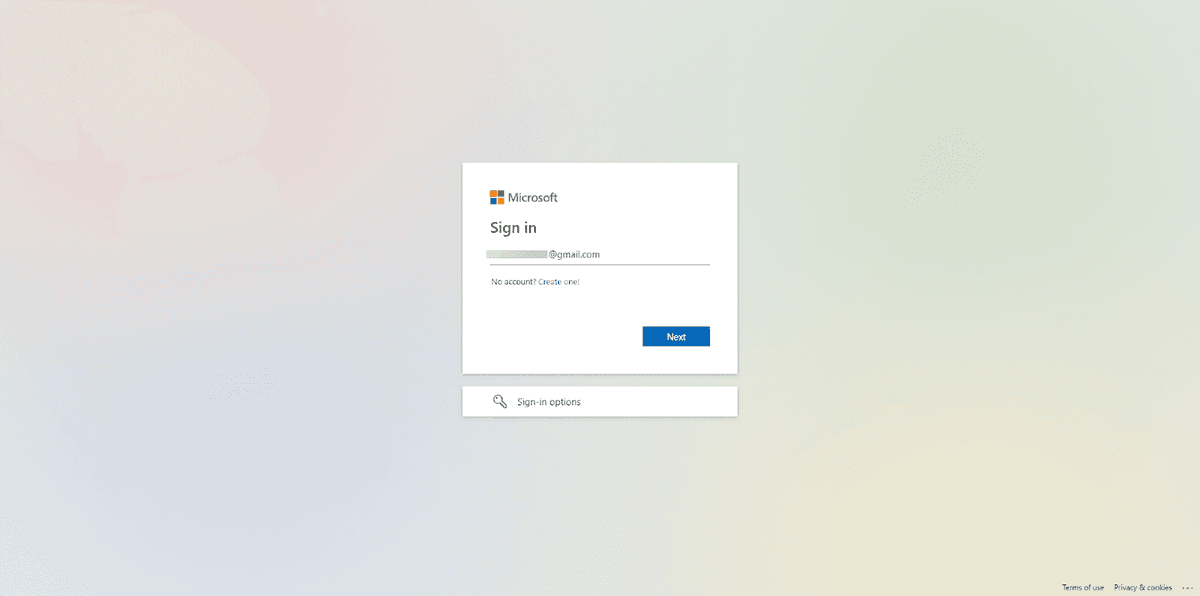
Task: Click the Microsoft wordmark text
Action: [533, 198]
